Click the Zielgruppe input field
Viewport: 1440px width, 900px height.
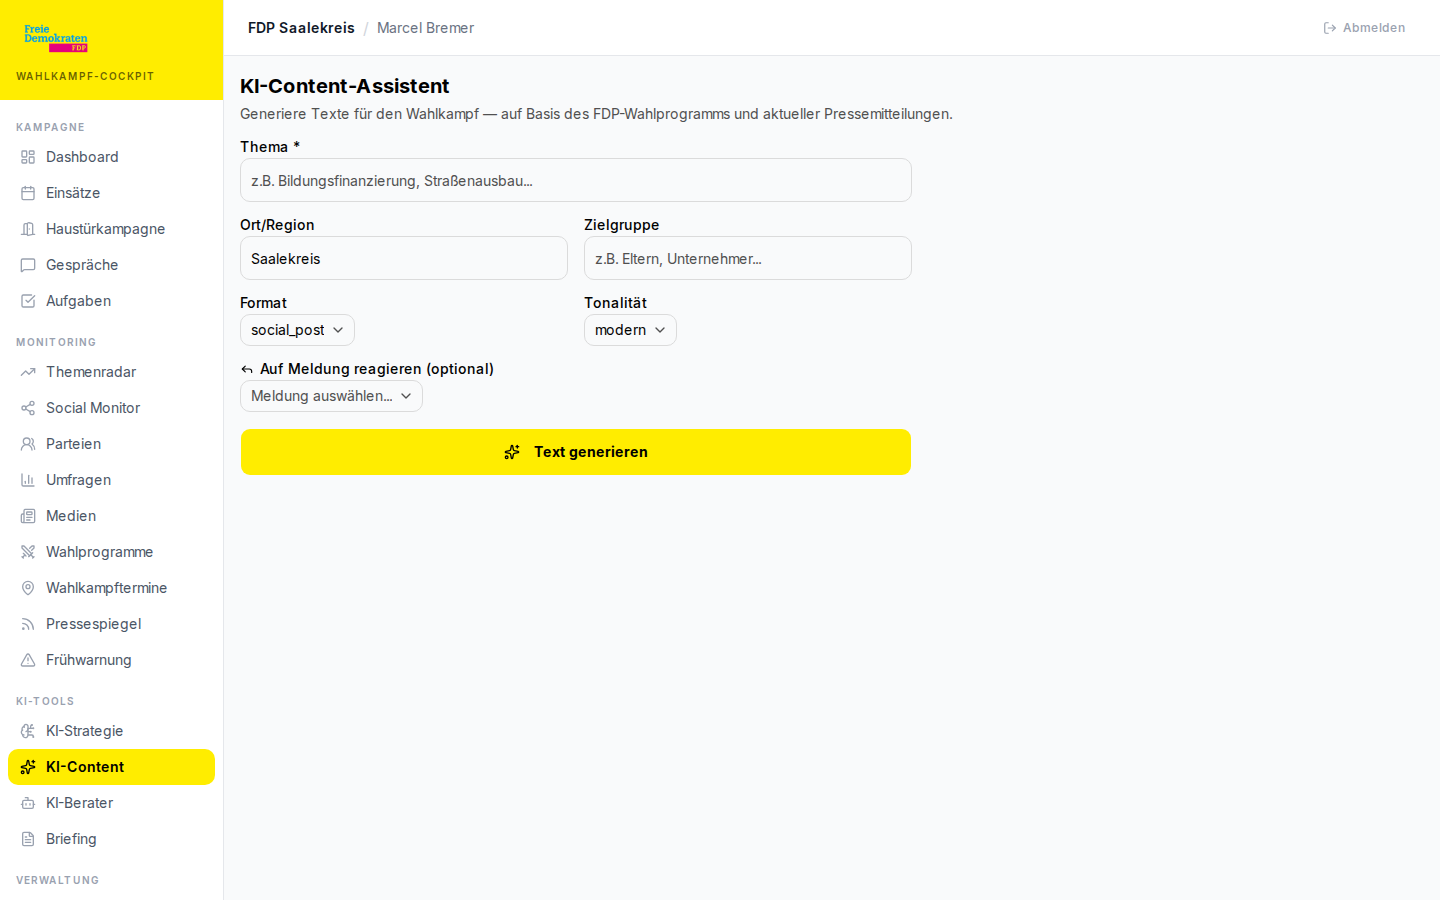click(748, 258)
